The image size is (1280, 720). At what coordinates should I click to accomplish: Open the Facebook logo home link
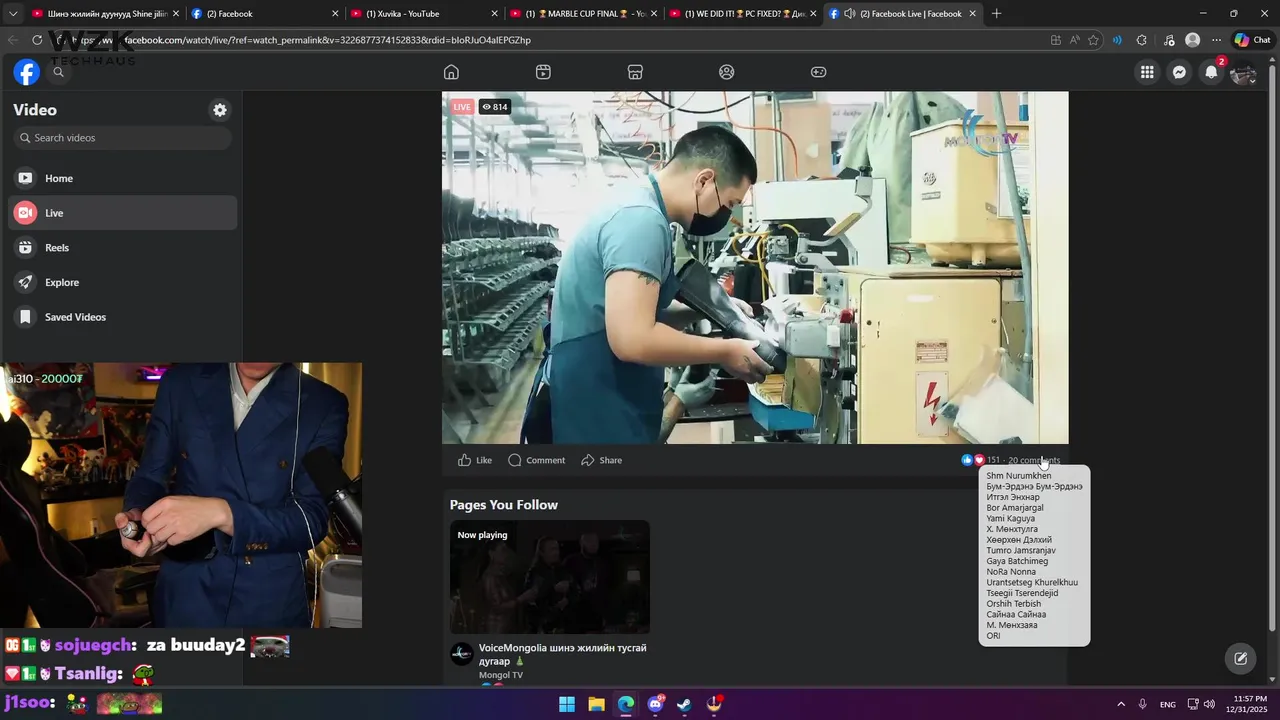27,72
